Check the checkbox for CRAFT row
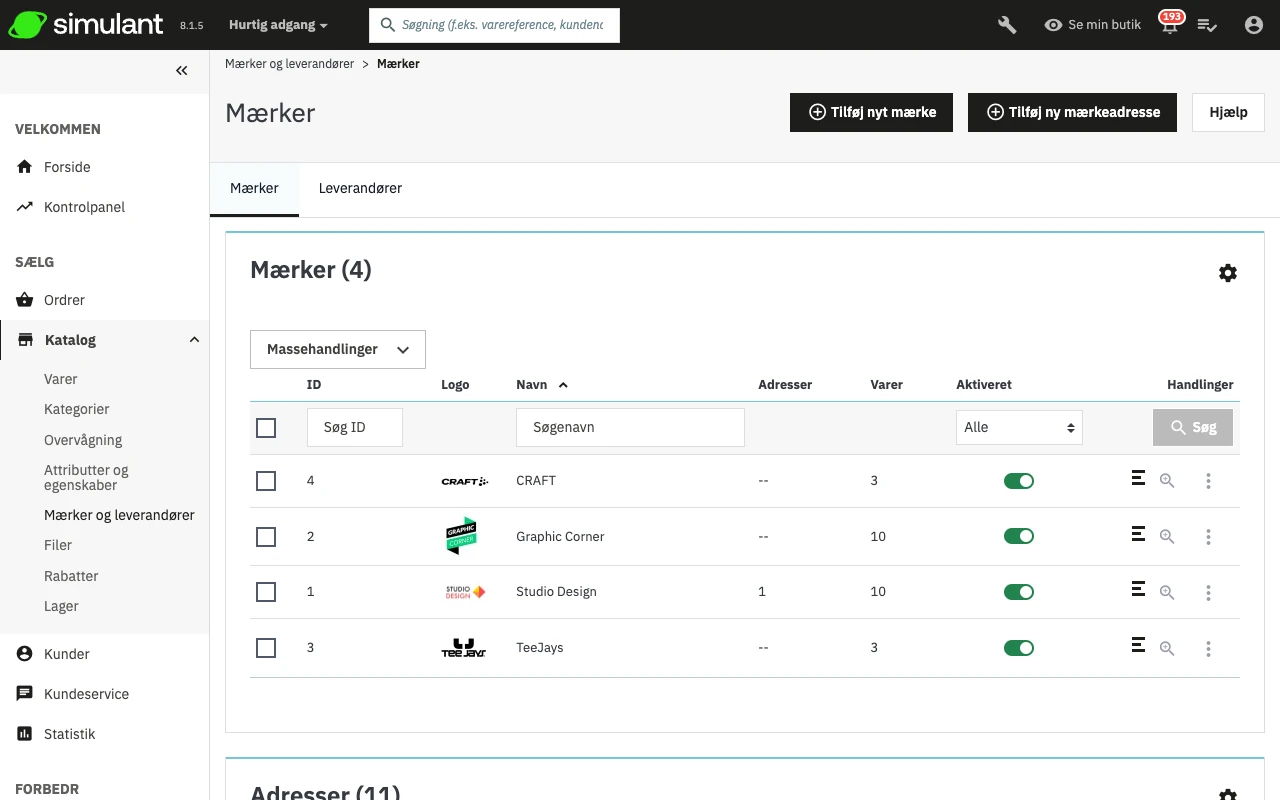This screenshot has width=1280, height=800. pos(266,481)
